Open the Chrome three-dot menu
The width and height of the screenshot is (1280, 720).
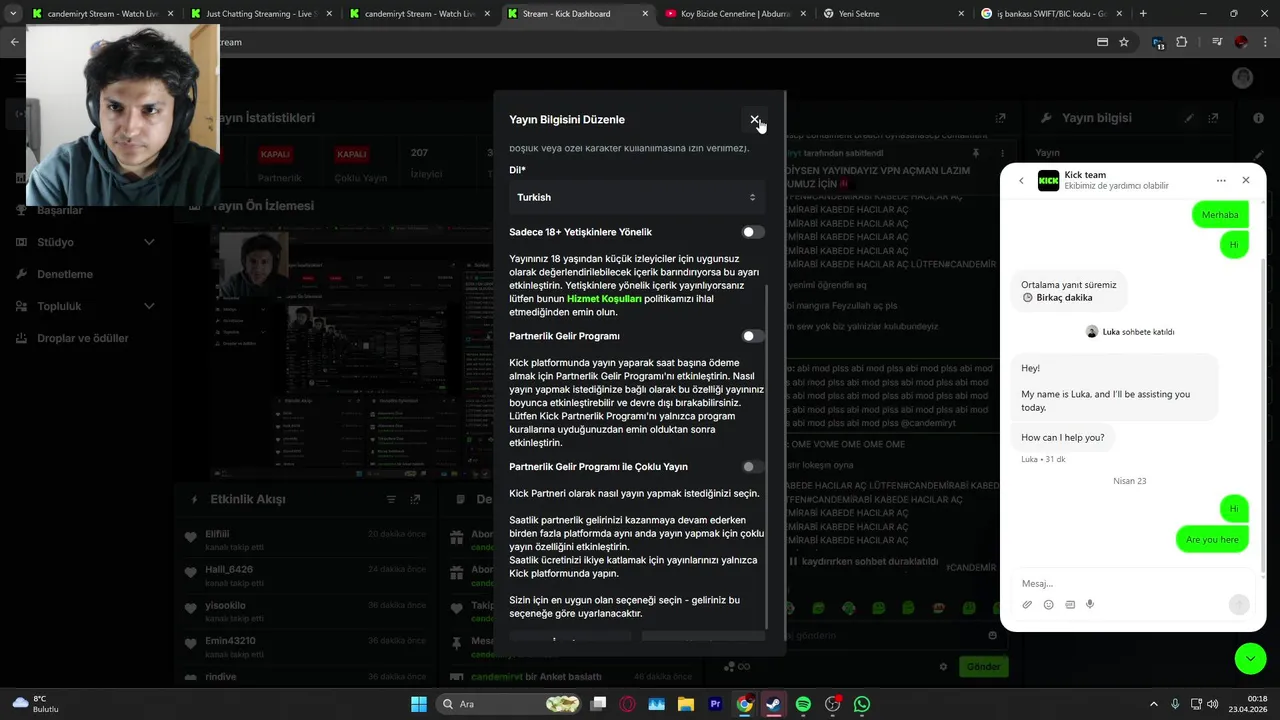(1265, 42)
